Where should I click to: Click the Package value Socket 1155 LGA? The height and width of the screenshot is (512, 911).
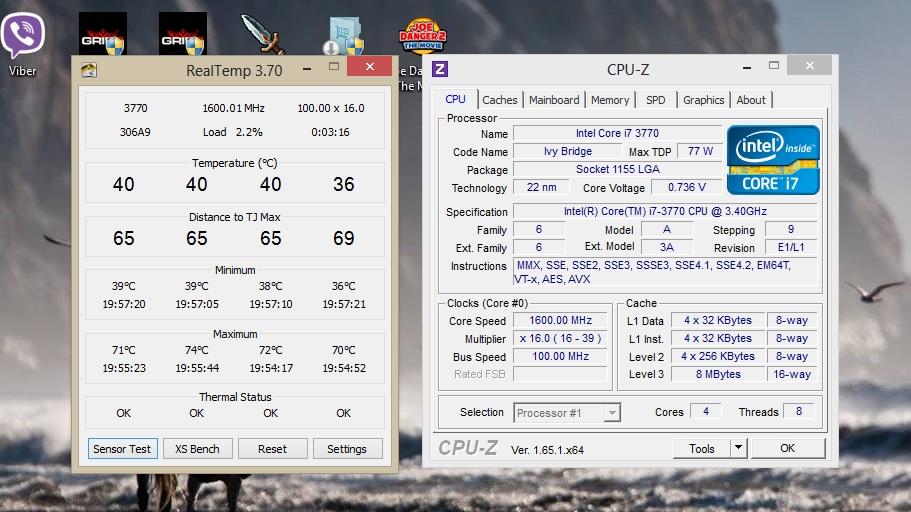pos(617,169)
